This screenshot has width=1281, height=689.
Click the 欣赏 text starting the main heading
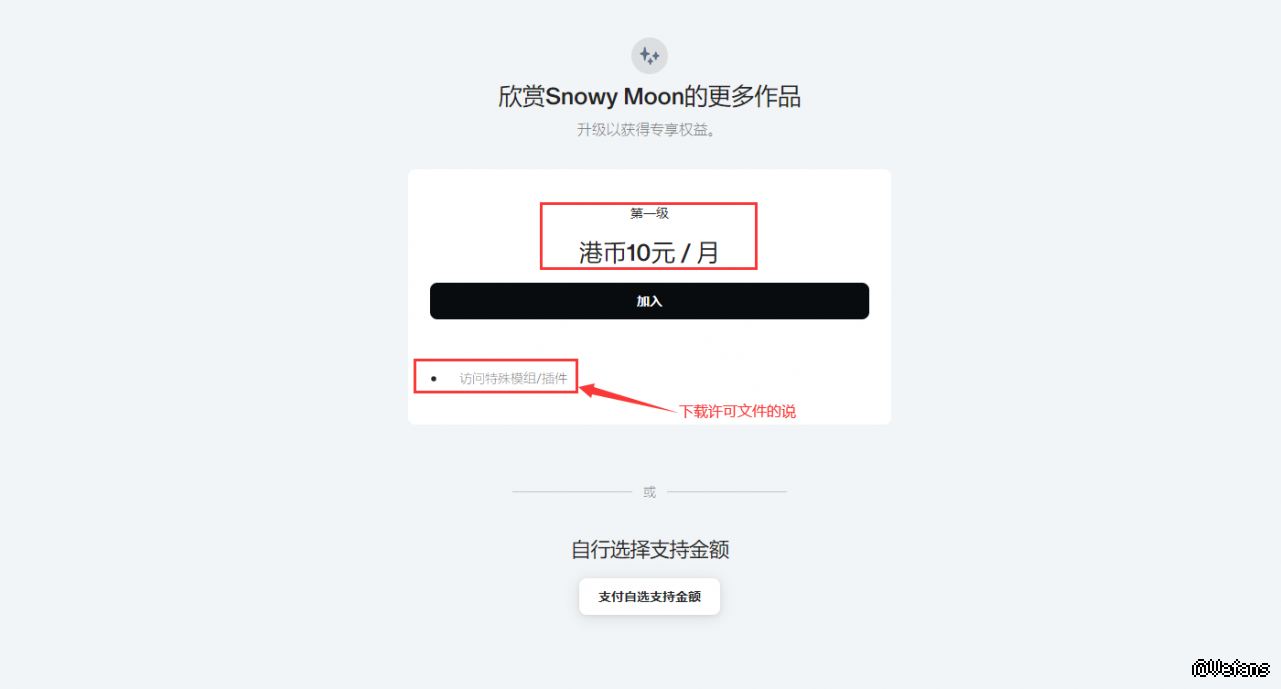522,97
